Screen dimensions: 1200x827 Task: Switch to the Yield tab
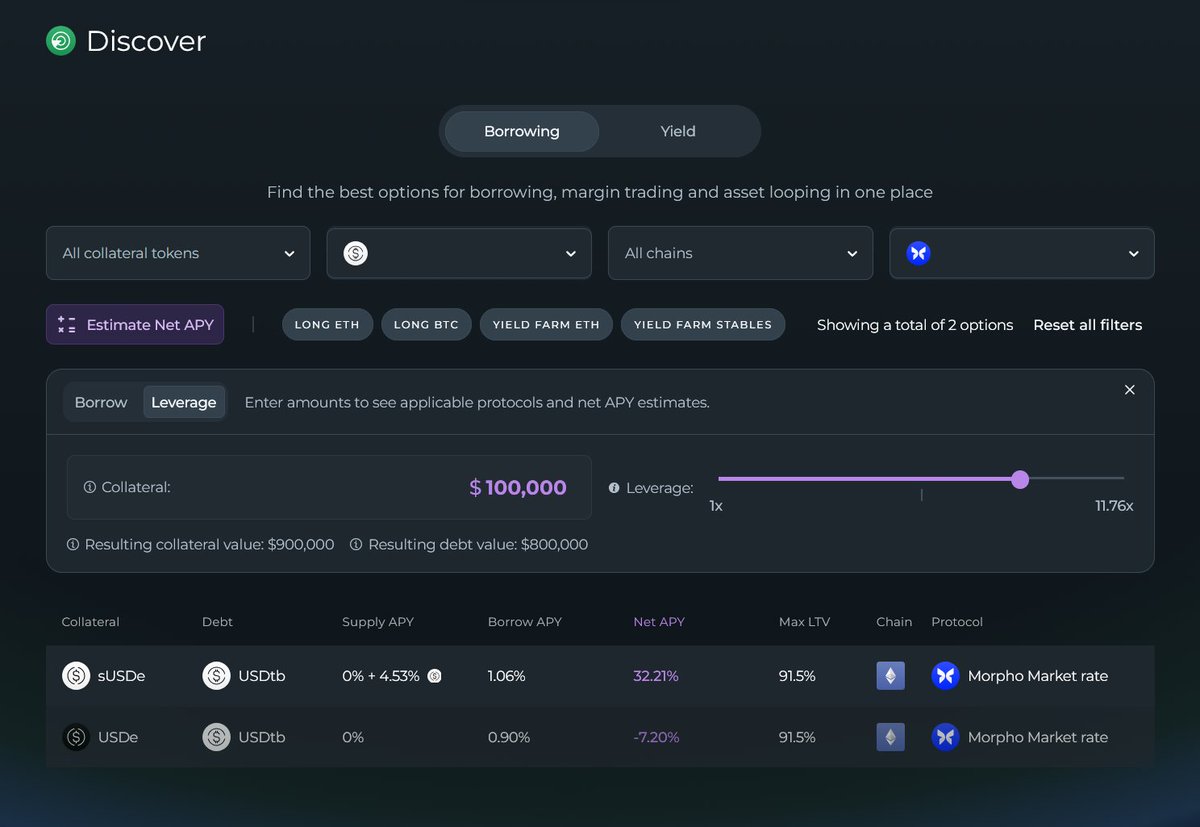(677, 131)
